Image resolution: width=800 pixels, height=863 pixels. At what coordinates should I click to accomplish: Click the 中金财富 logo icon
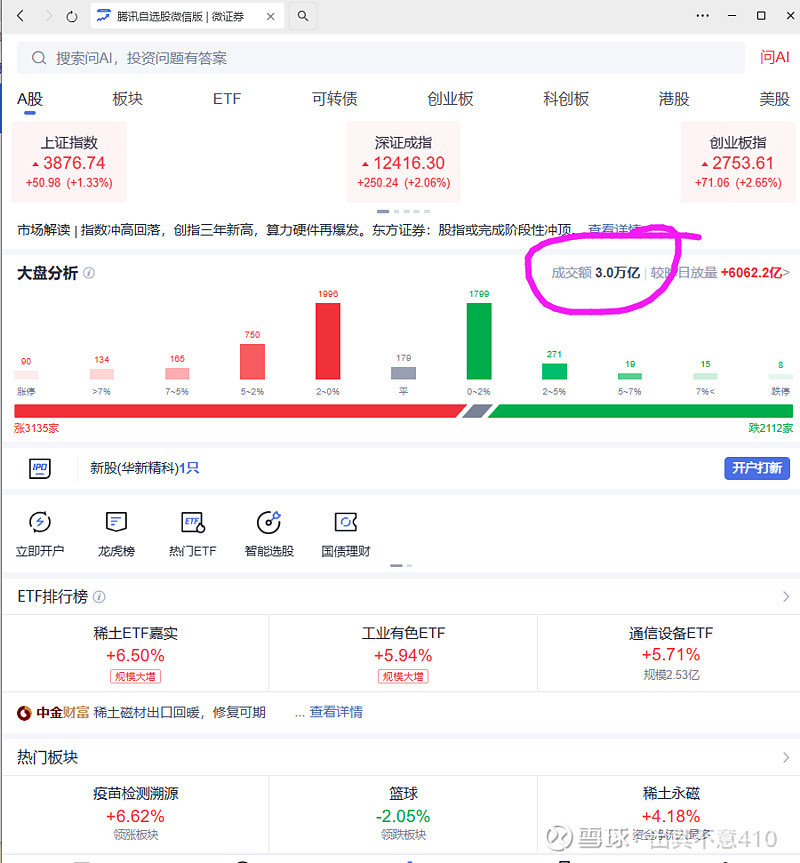coord(24,713)
